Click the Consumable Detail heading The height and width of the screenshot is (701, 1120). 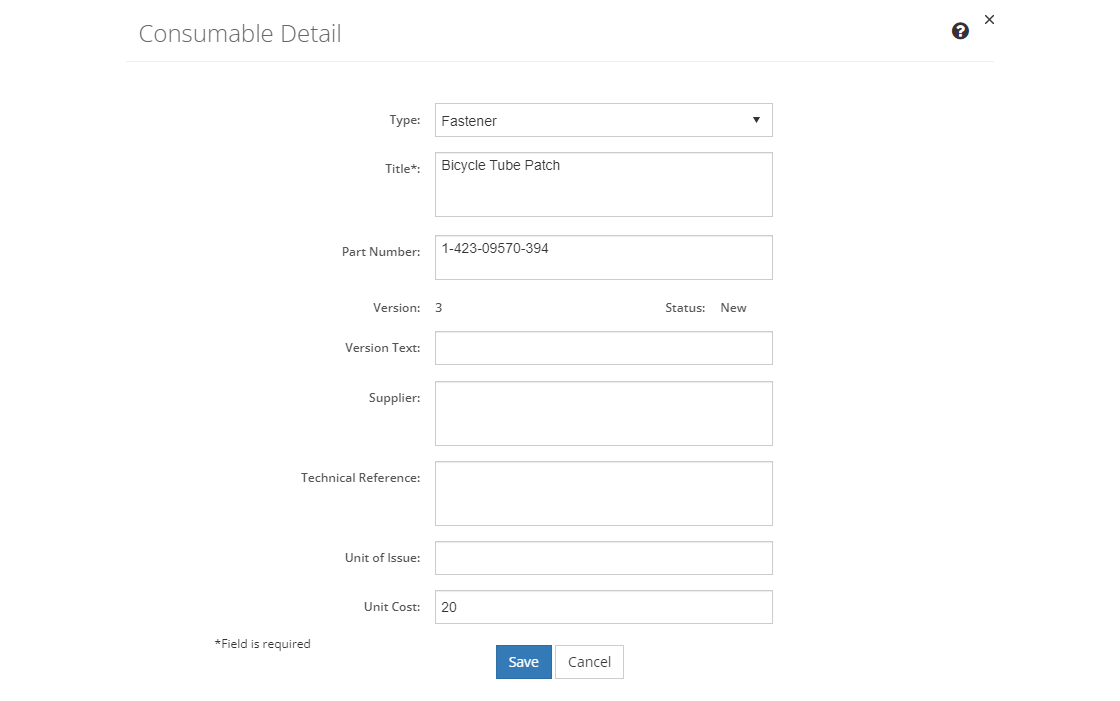[240, 34]
